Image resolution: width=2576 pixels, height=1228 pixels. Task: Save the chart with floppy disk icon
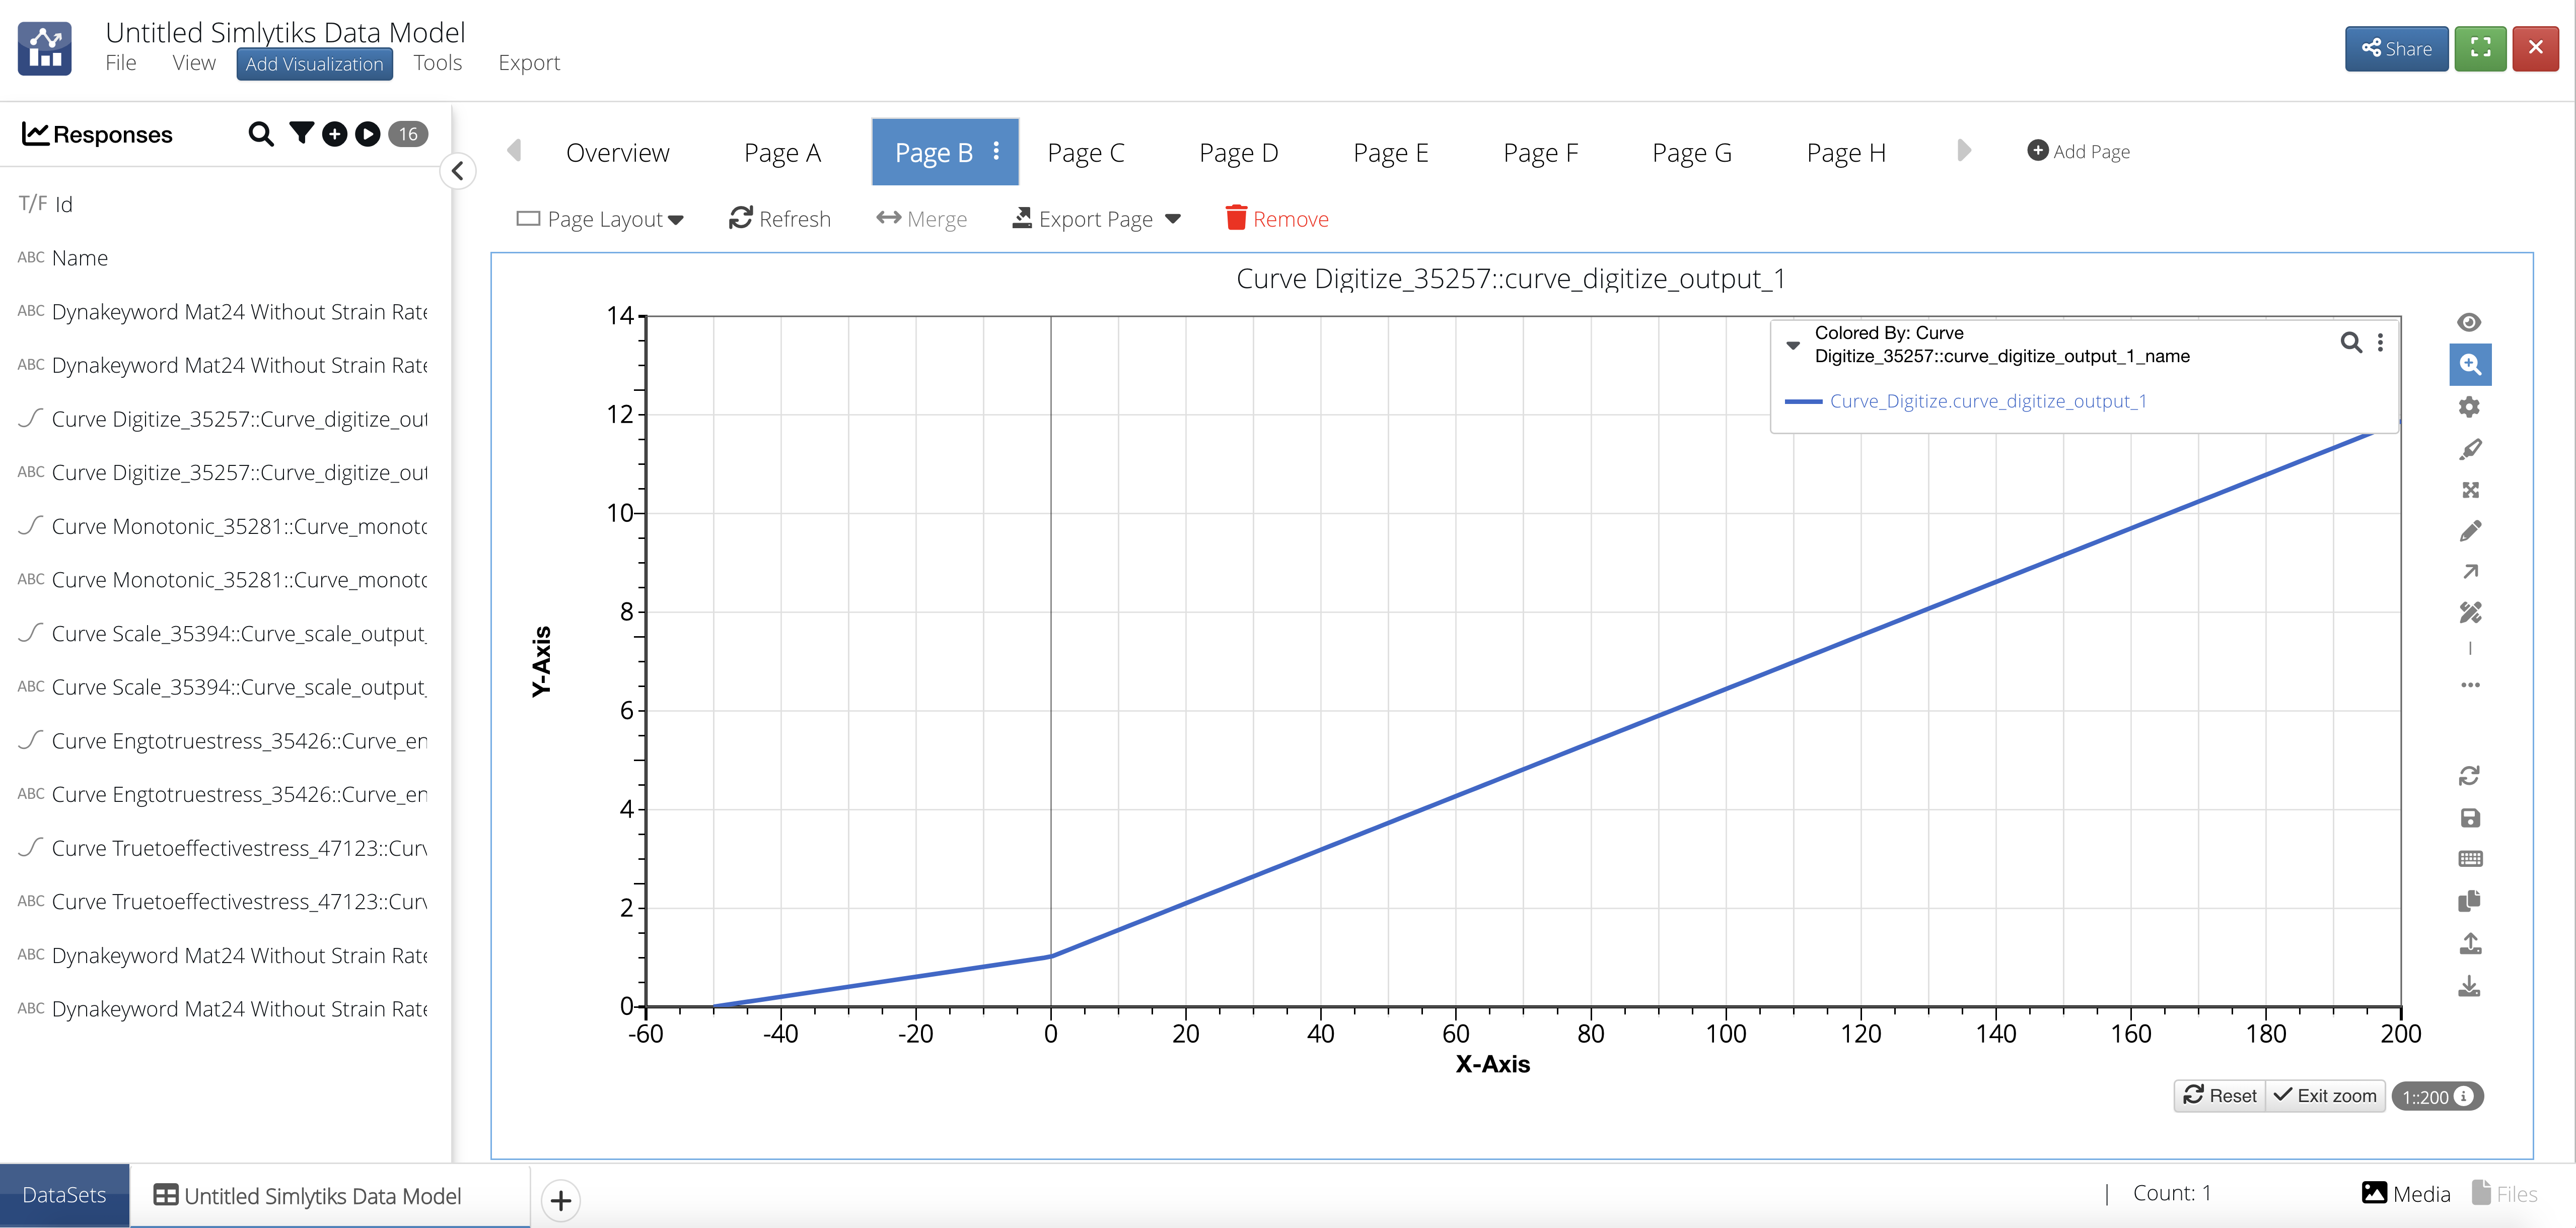(2469, 818)
